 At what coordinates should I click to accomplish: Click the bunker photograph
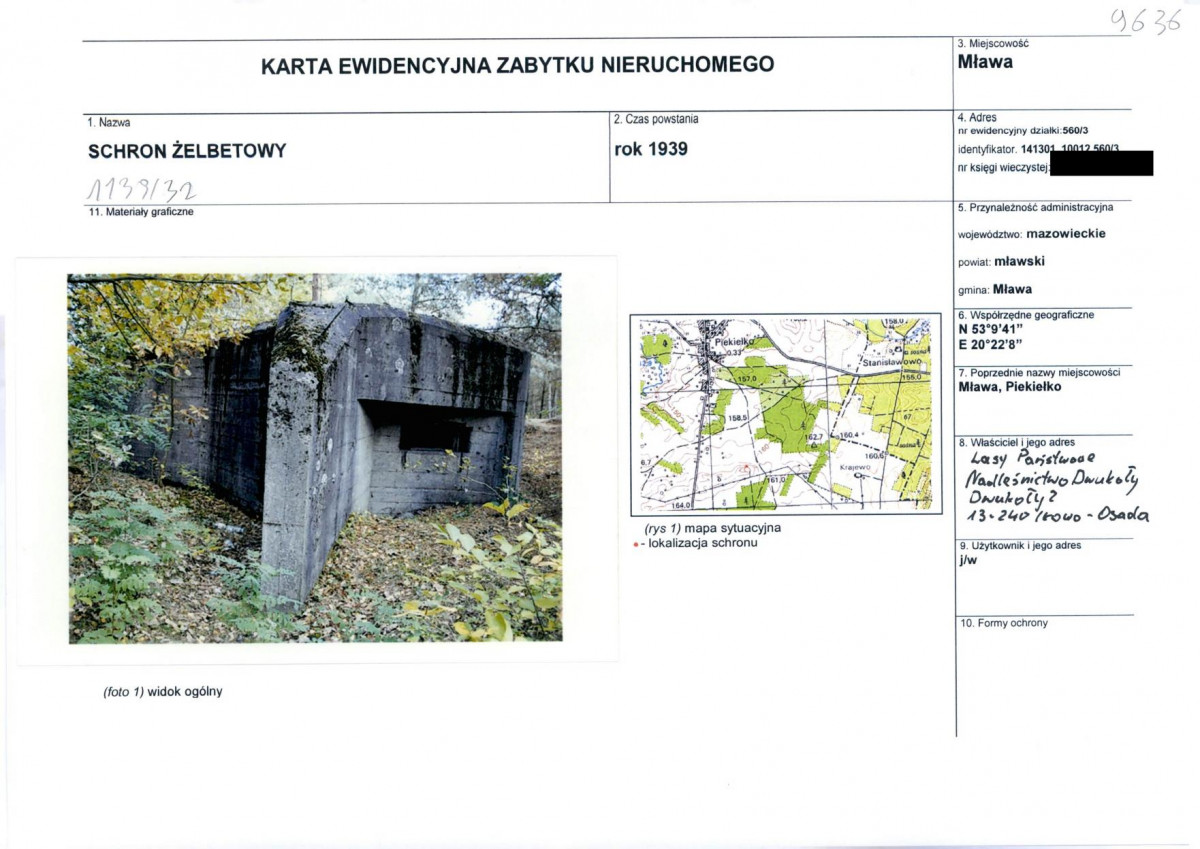(315, 457)
